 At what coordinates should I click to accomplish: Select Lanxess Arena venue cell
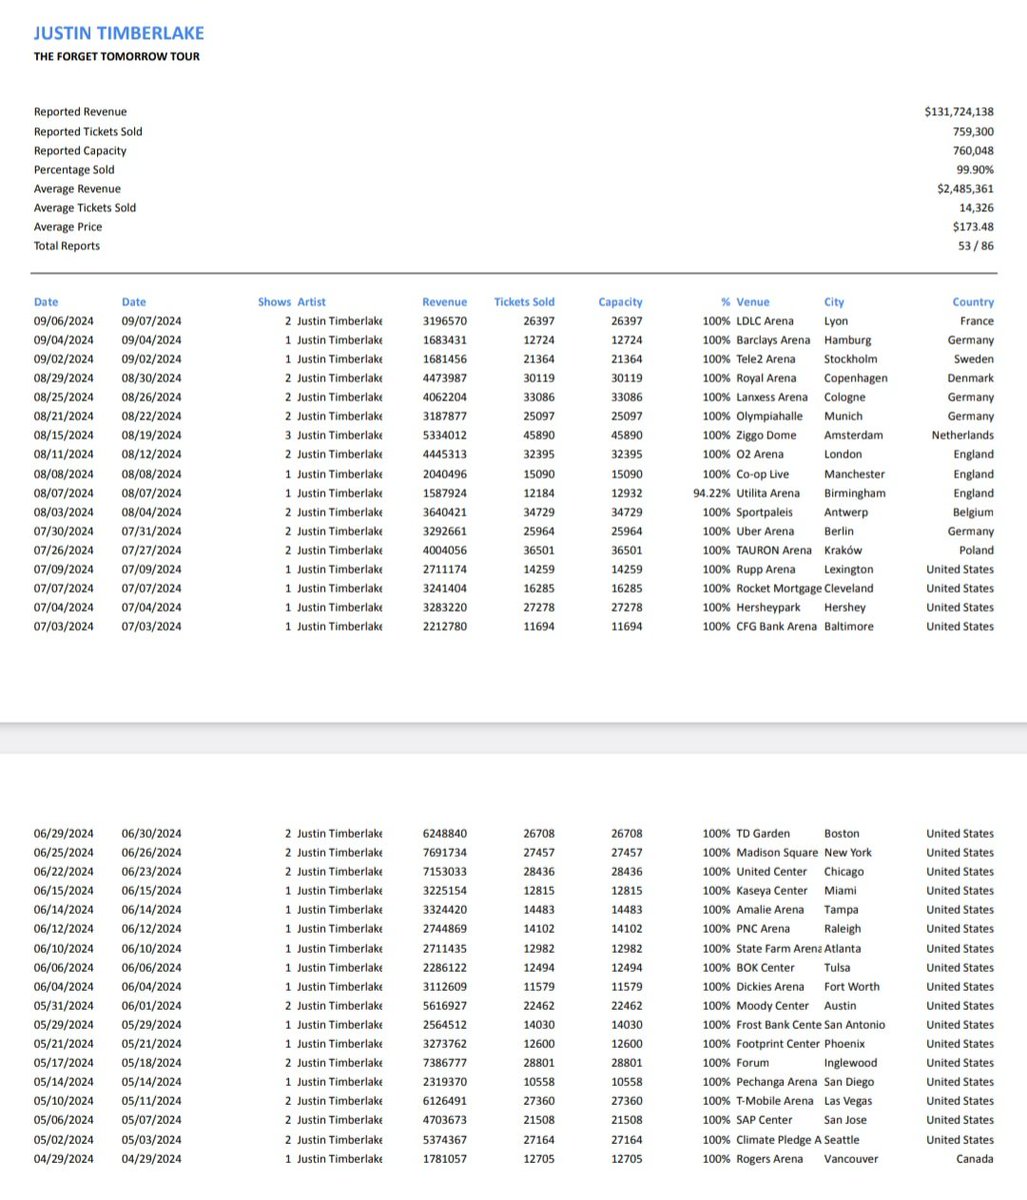pyautogui.click(x=772, y=397)
